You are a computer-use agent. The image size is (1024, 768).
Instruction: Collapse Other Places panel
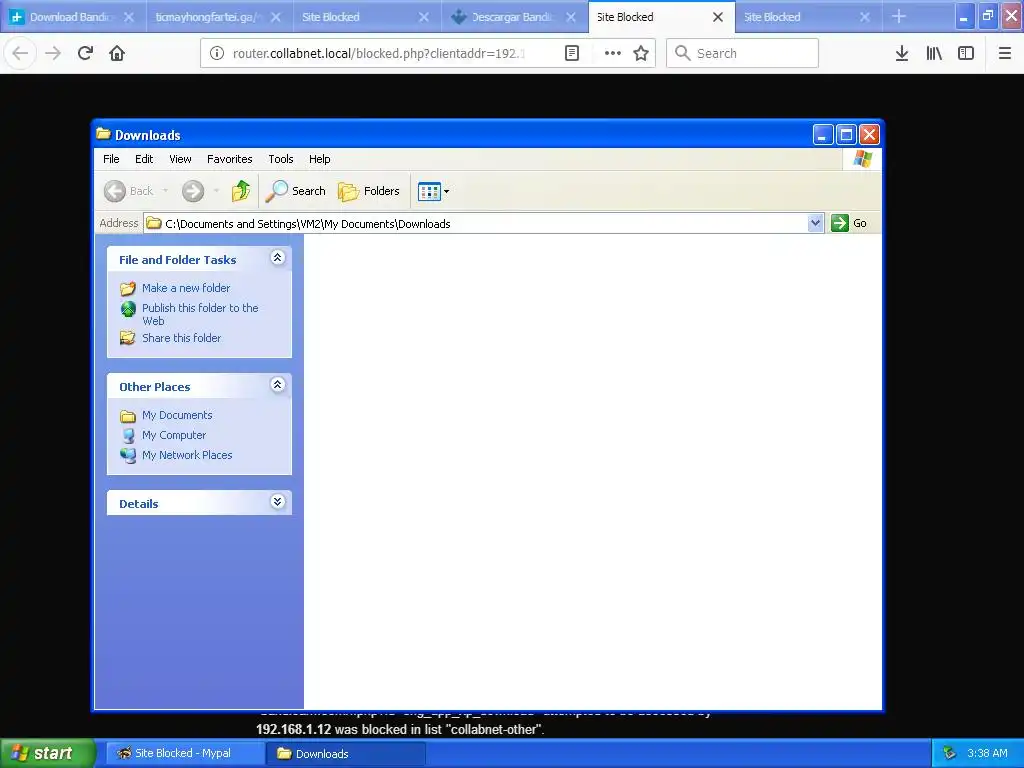(278, 385)
